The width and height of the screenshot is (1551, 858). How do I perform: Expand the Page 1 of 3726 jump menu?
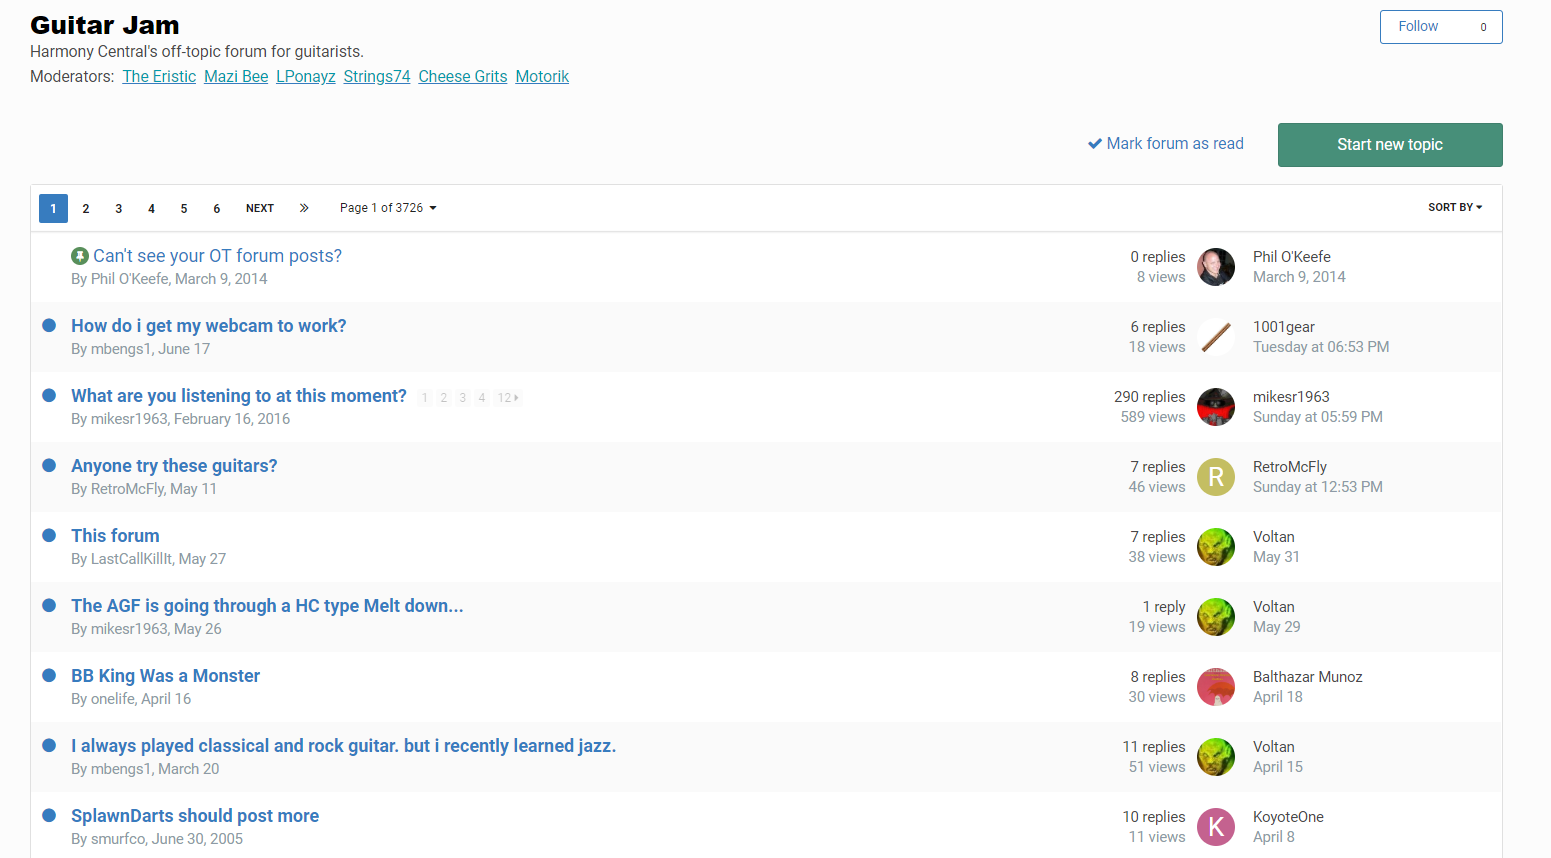click(388, 208)
